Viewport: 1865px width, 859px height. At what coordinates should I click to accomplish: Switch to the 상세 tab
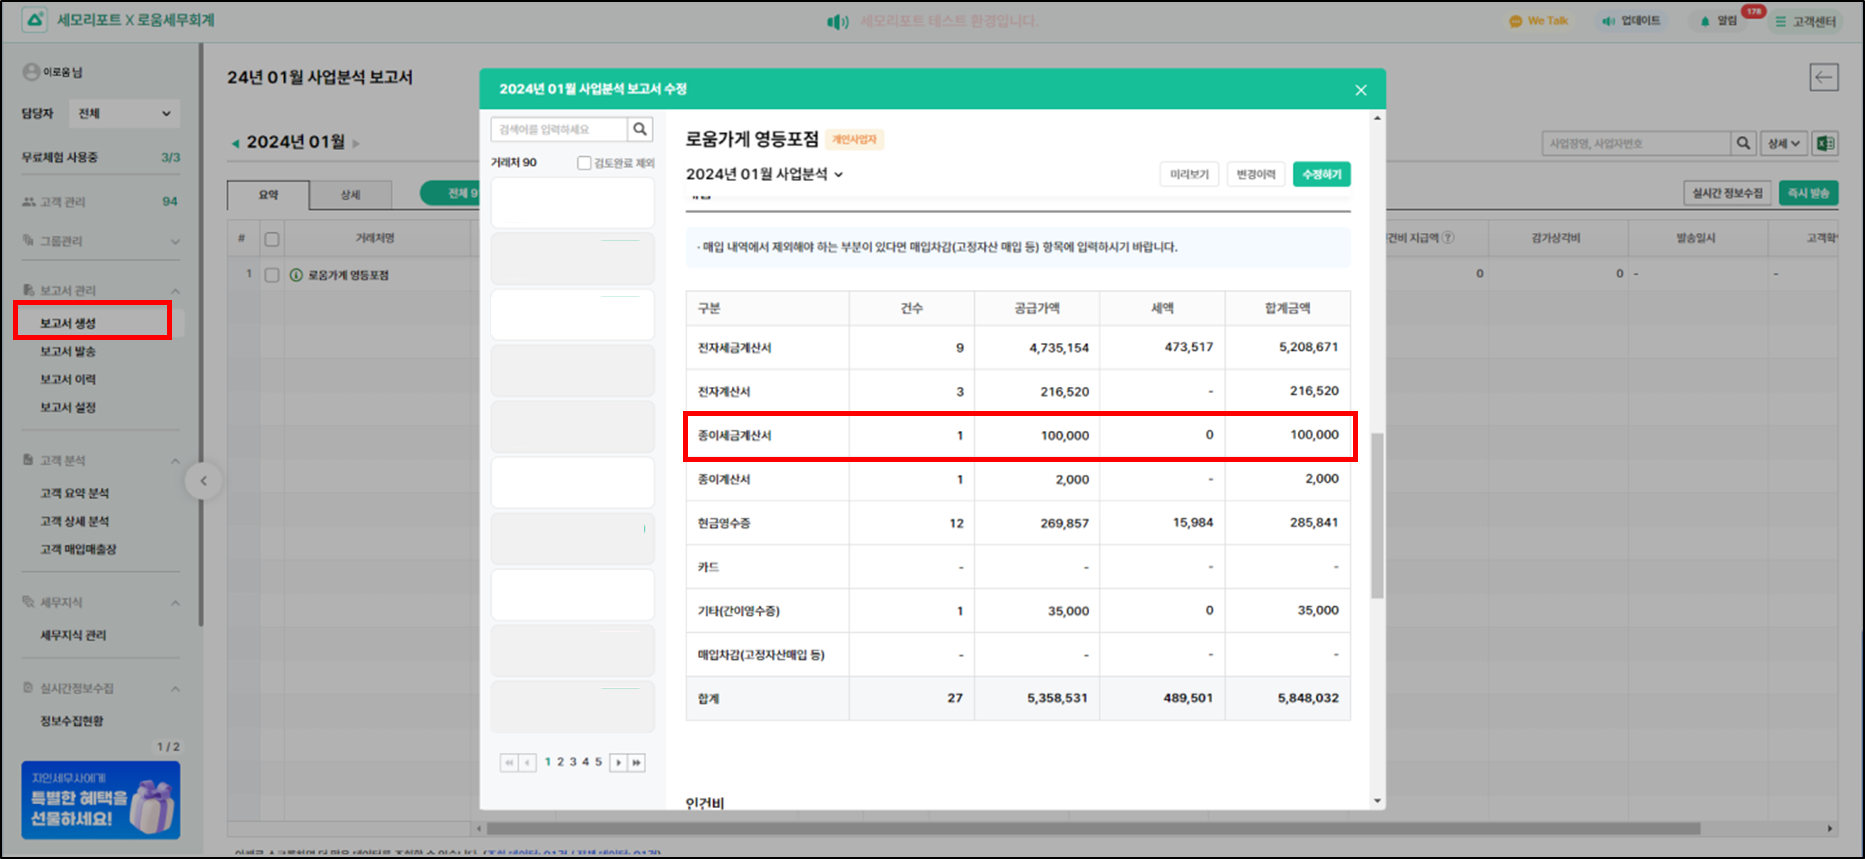coord(350,194)
